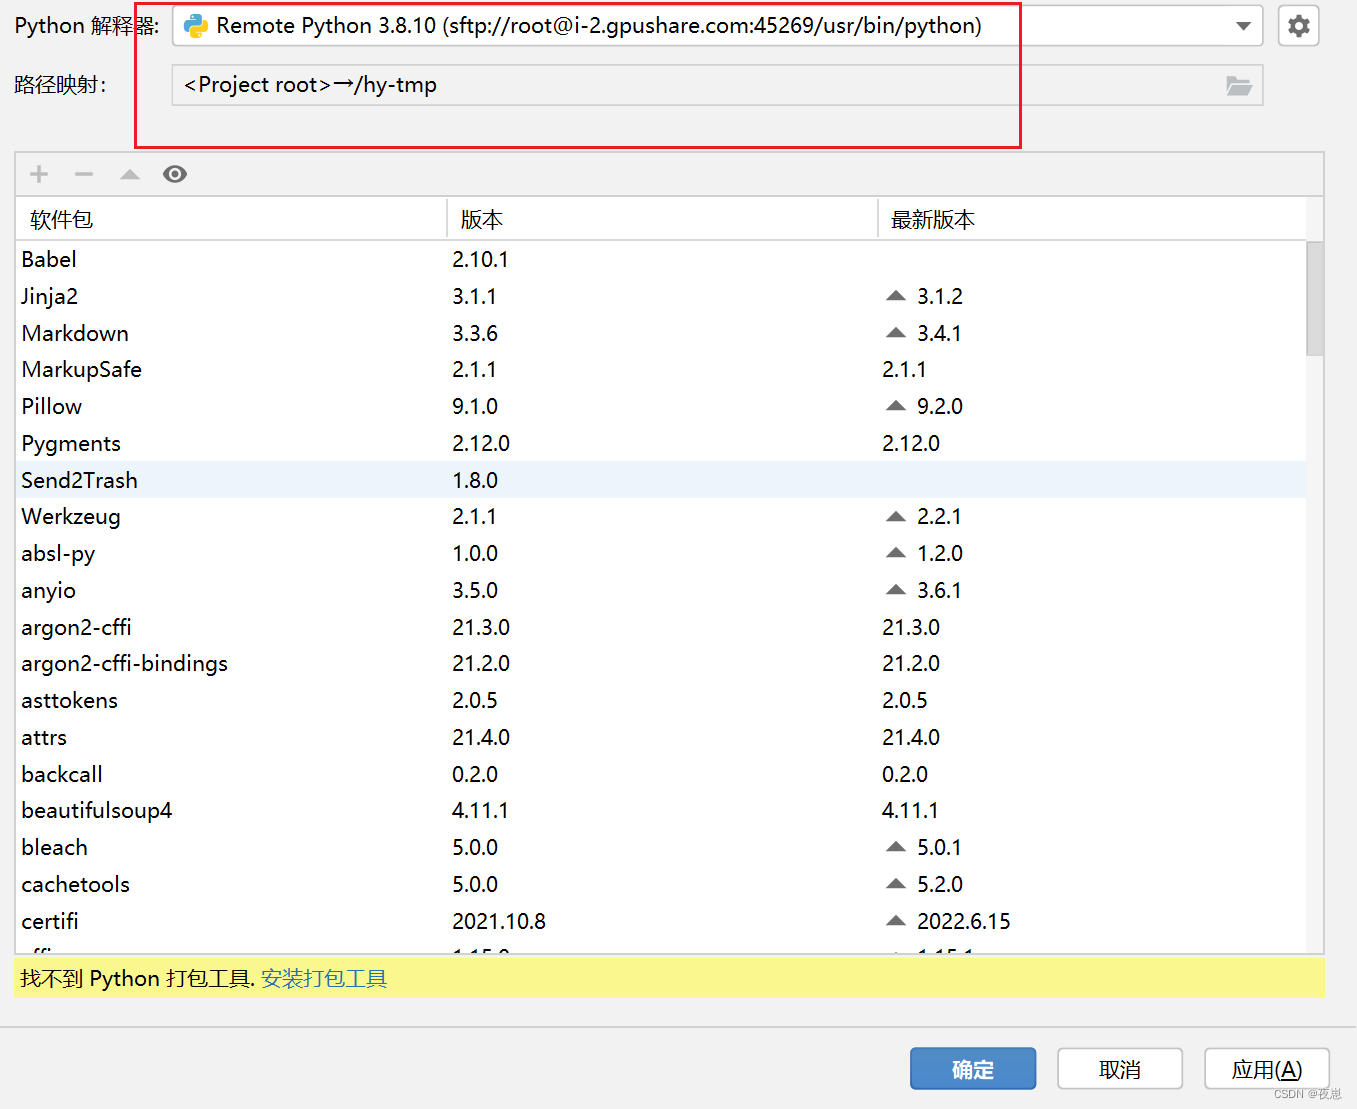
Task: Click asttokens version cell 2.0.5
Action: coord(475,701)
